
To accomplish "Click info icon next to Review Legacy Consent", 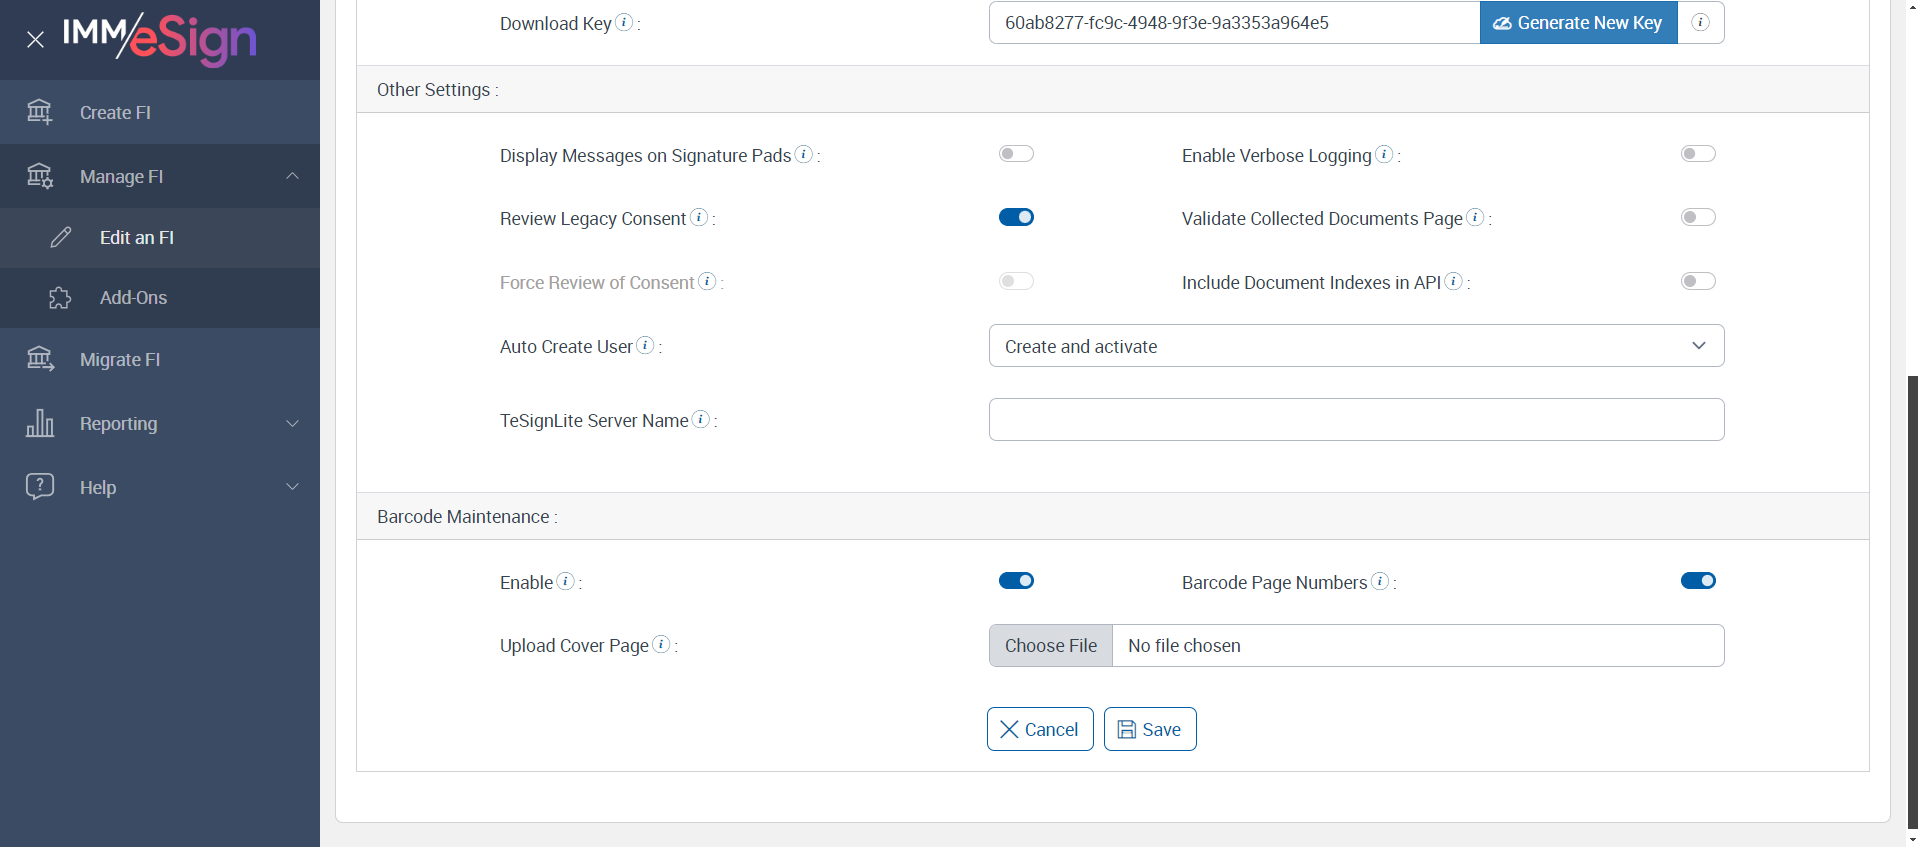I will point(699,217).
